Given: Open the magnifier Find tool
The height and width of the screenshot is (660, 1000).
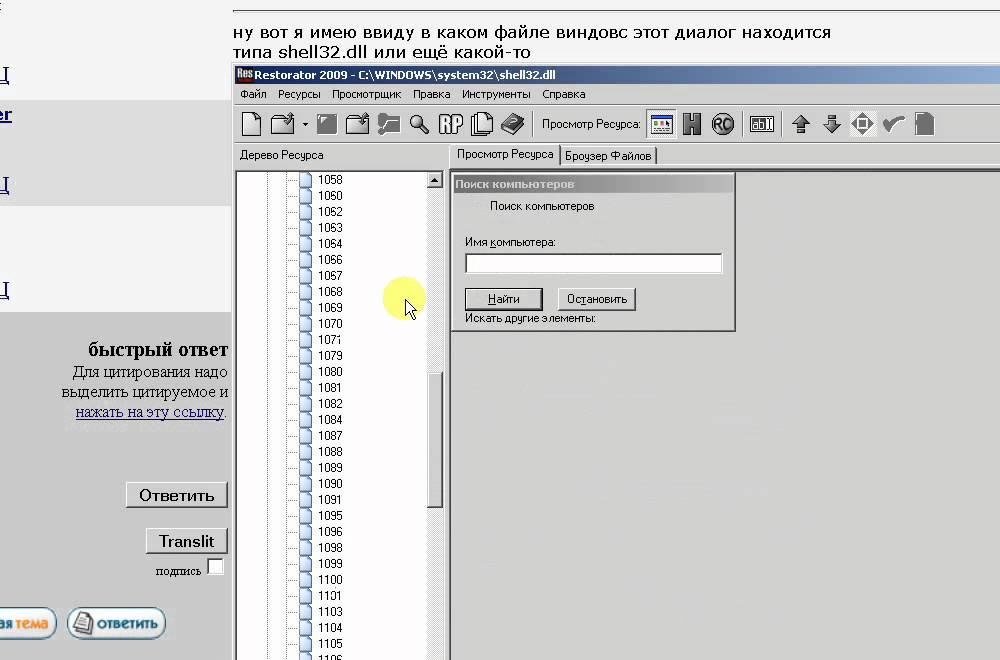Looking at the screenshot, I should pyautogui.click(x=419, y=124).
